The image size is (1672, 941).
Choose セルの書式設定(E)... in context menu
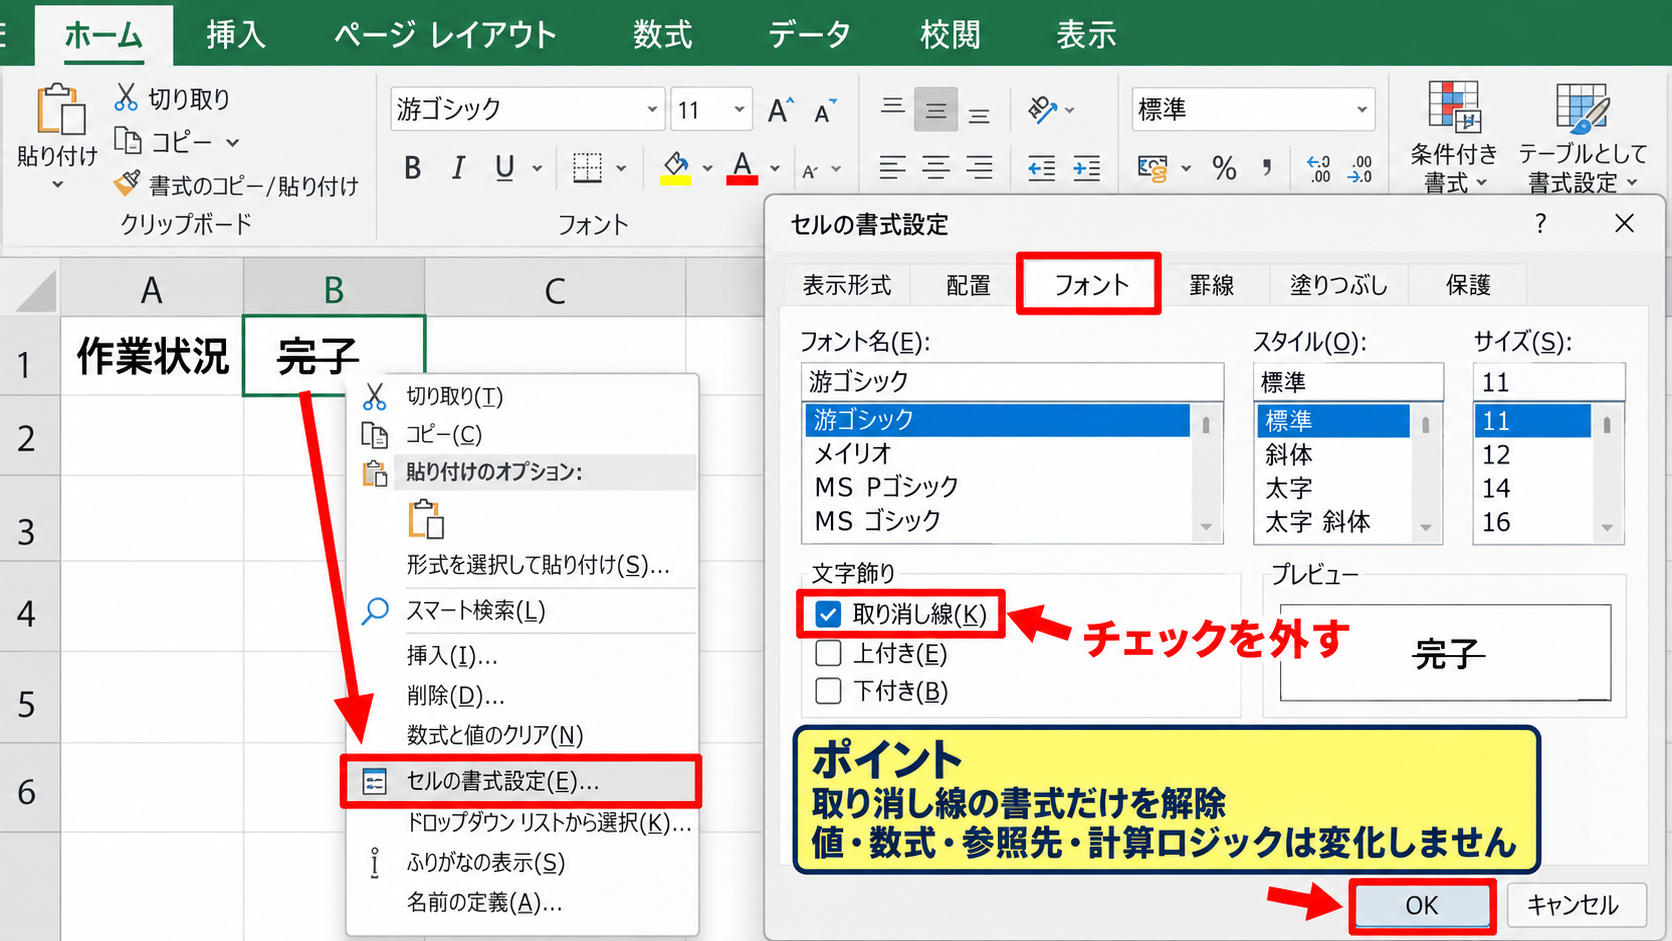521,781
